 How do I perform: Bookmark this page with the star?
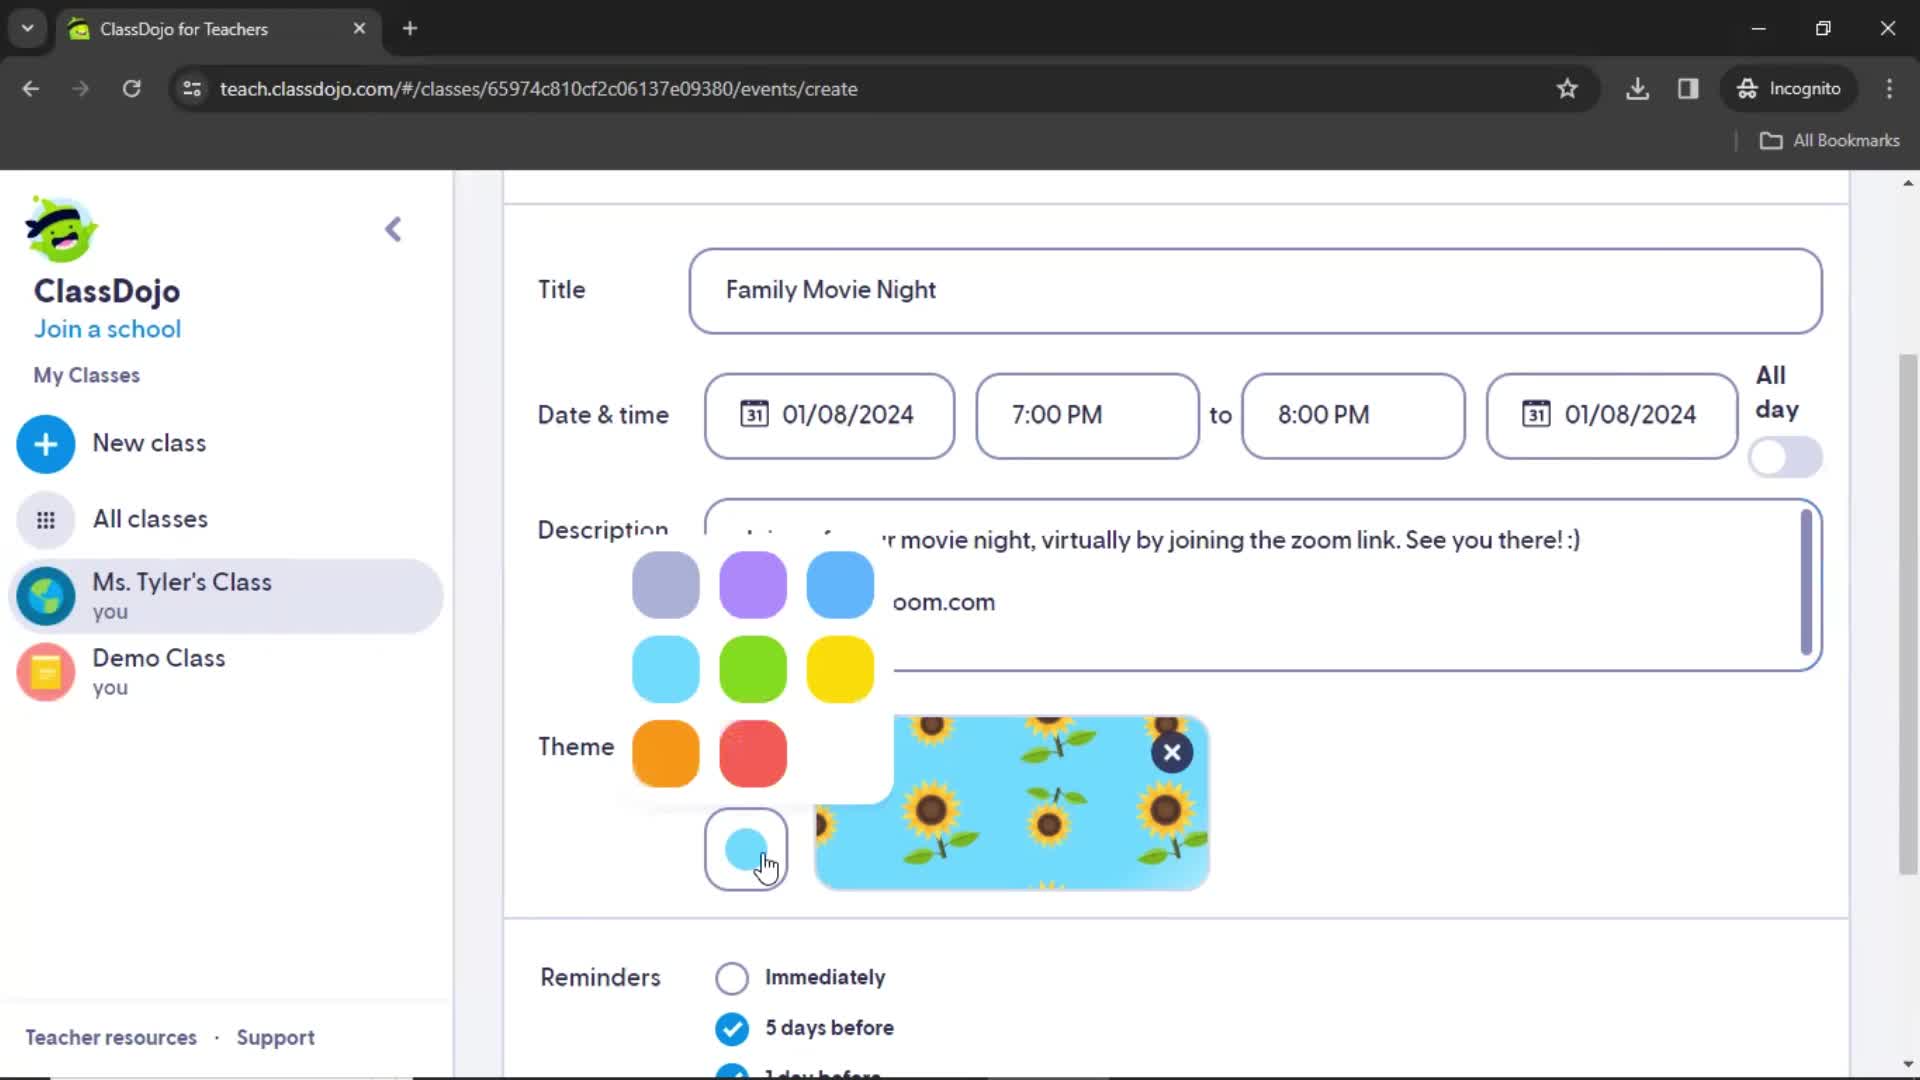1567,89
